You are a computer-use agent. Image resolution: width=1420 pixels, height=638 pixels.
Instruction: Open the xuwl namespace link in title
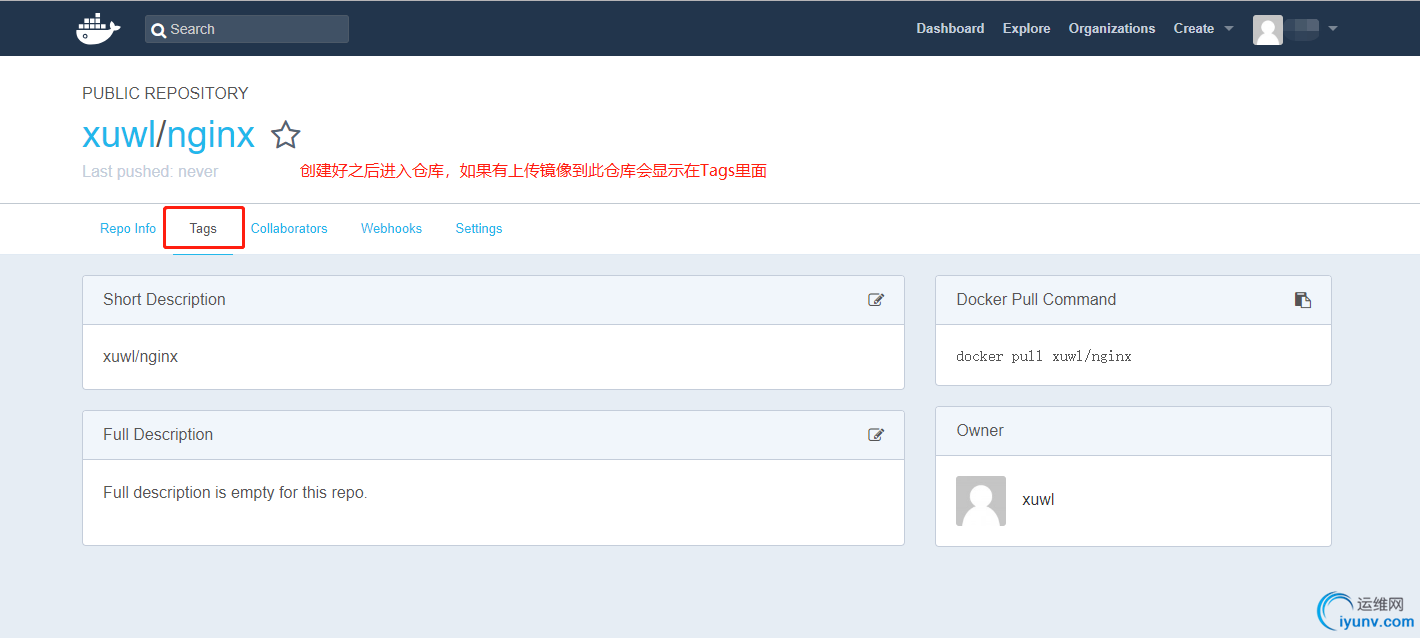tap(118, 134)
